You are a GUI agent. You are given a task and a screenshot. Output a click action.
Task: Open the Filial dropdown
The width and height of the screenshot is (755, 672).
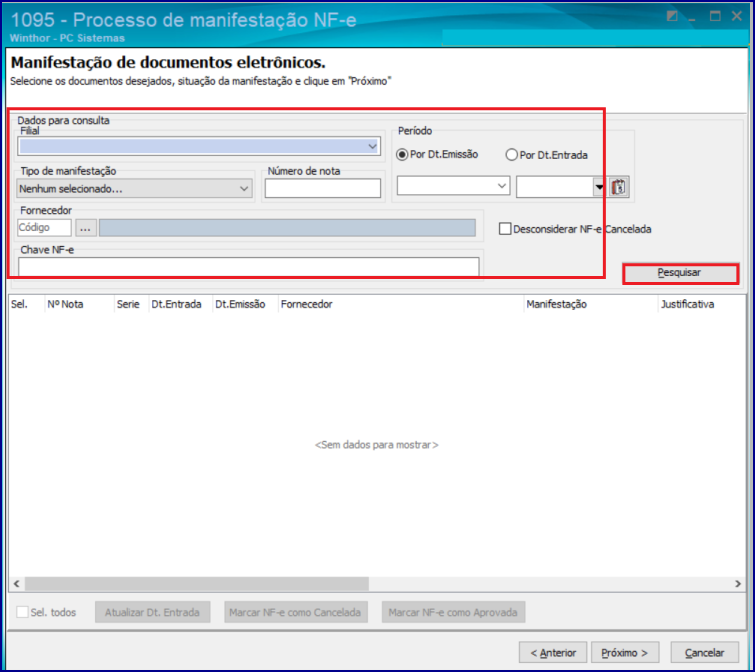pos(372,146)
